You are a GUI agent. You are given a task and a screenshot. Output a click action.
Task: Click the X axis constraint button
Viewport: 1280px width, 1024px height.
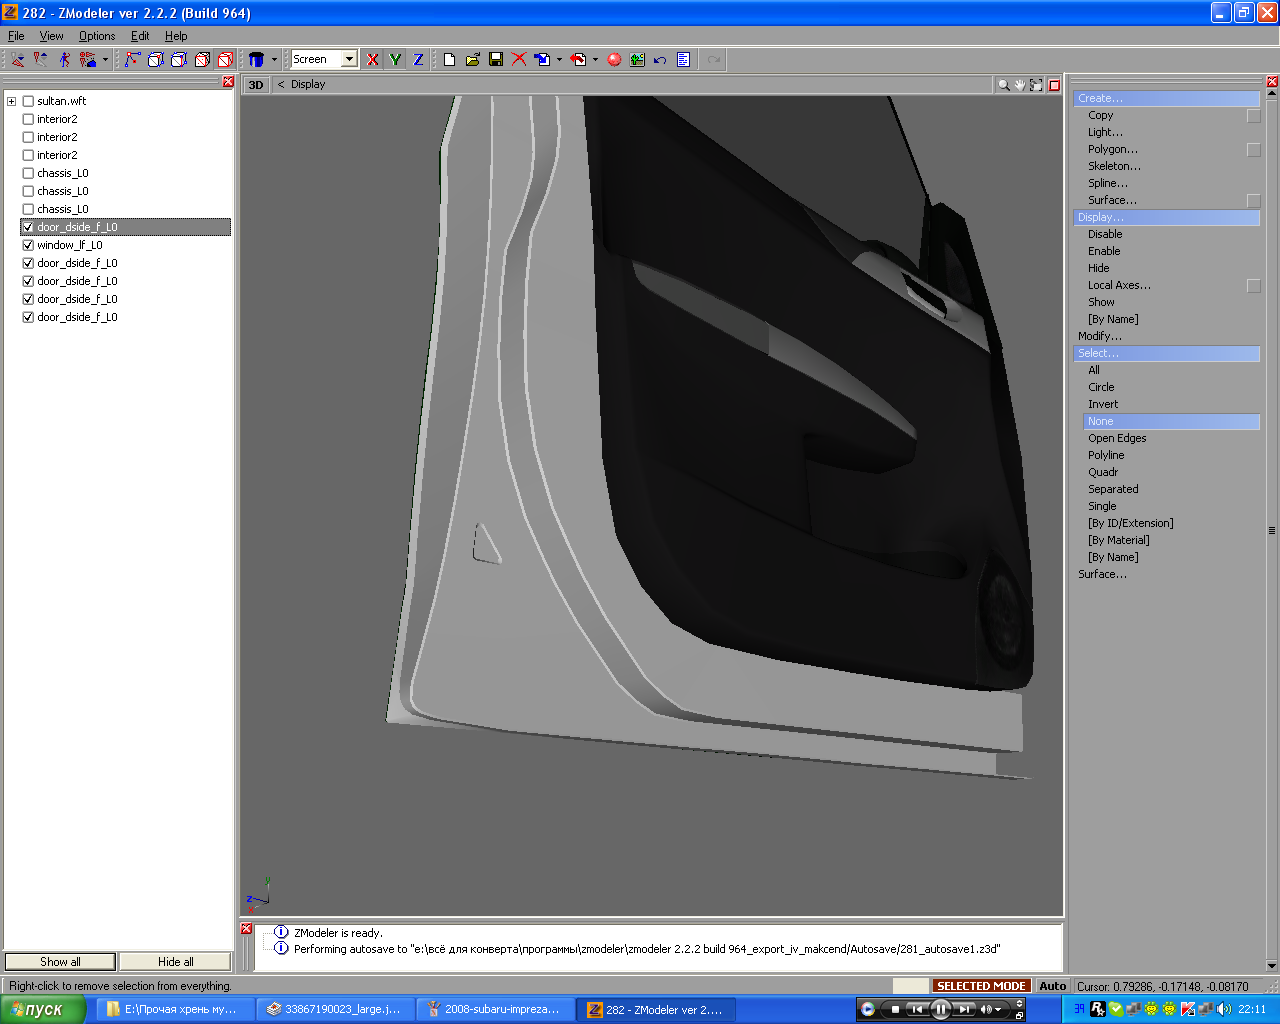click(x=373, y=60)
